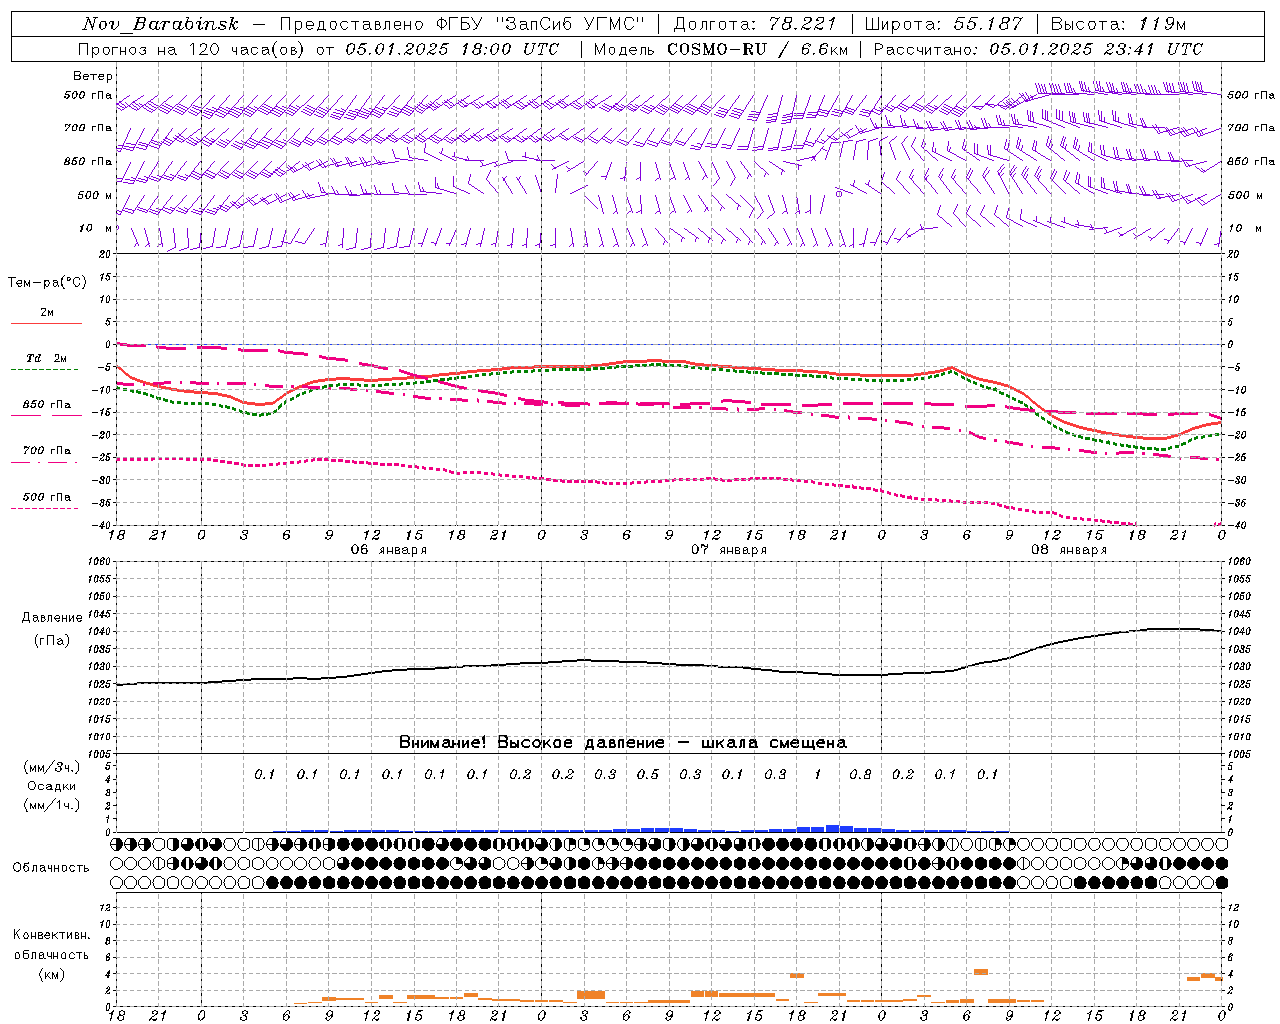Select the calculation time 05.01.2025 23:41 UTC
Screen dimensions: 1280x1024
(1096, 49)
